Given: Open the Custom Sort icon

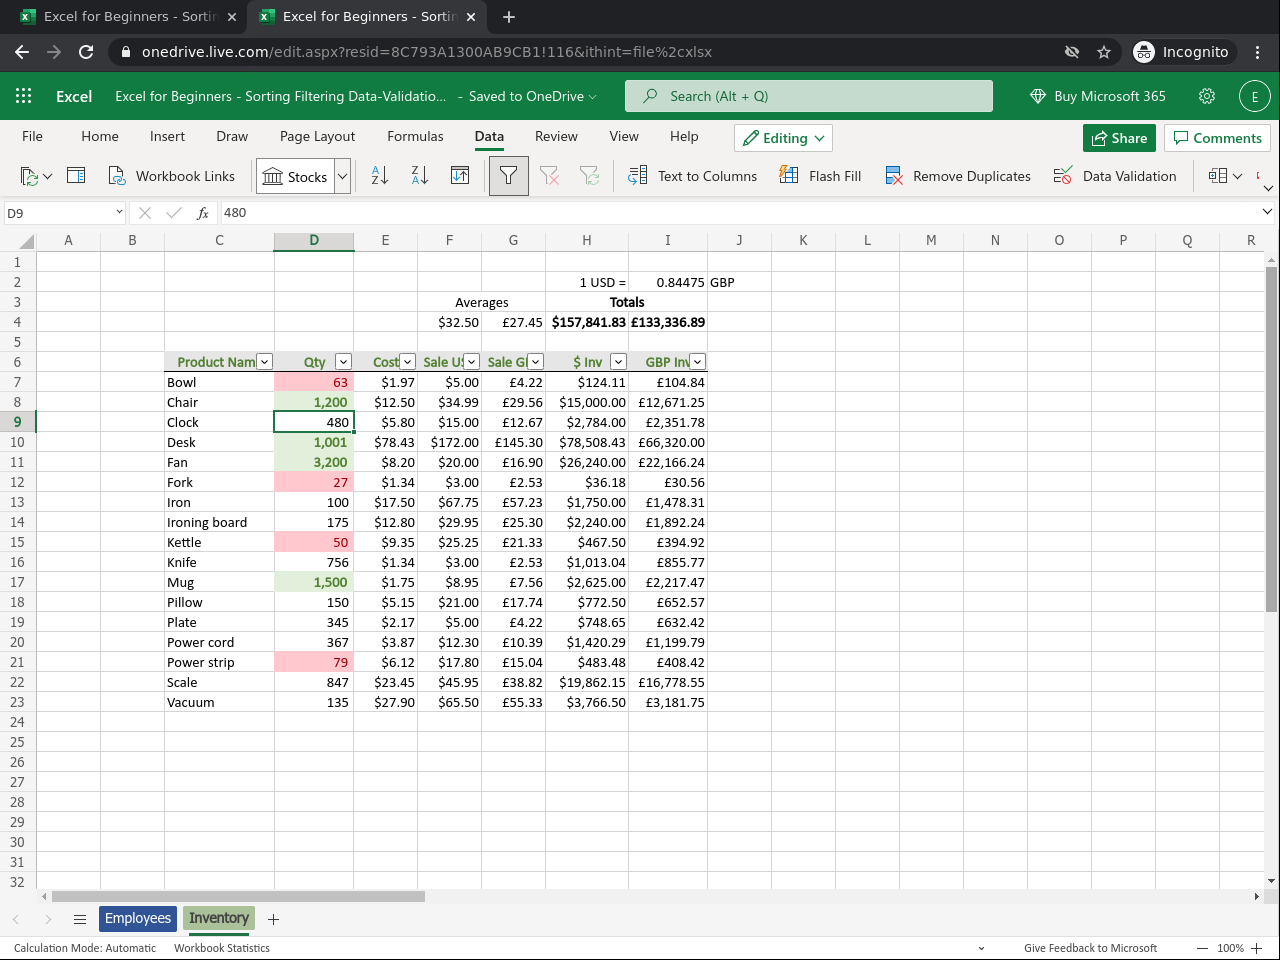Looking at the screenshot, I should coord(460,176).
